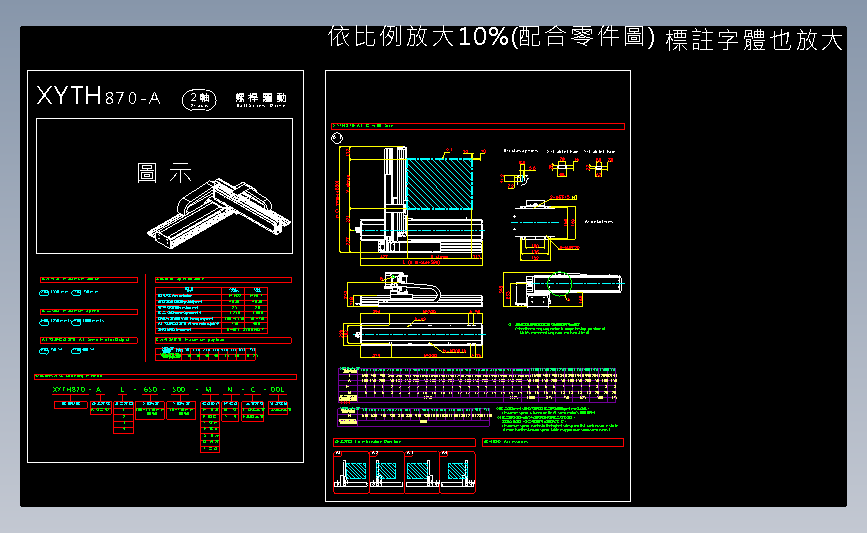Select the isometric XY stage illustration

coord(219,213)
